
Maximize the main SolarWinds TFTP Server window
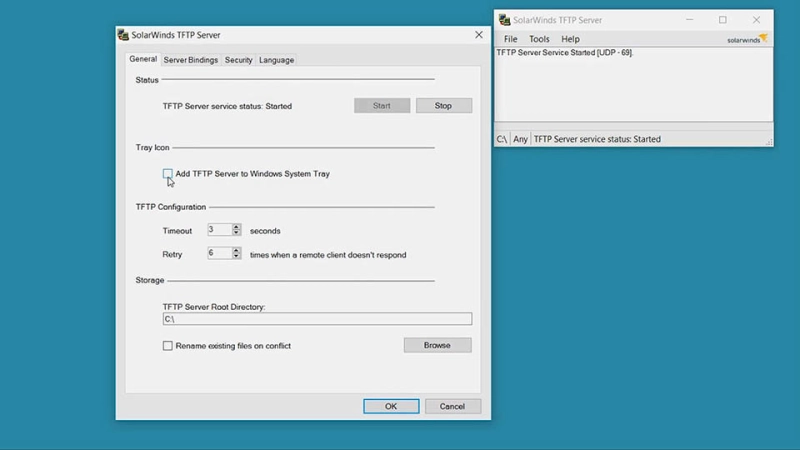click(722, 20)
